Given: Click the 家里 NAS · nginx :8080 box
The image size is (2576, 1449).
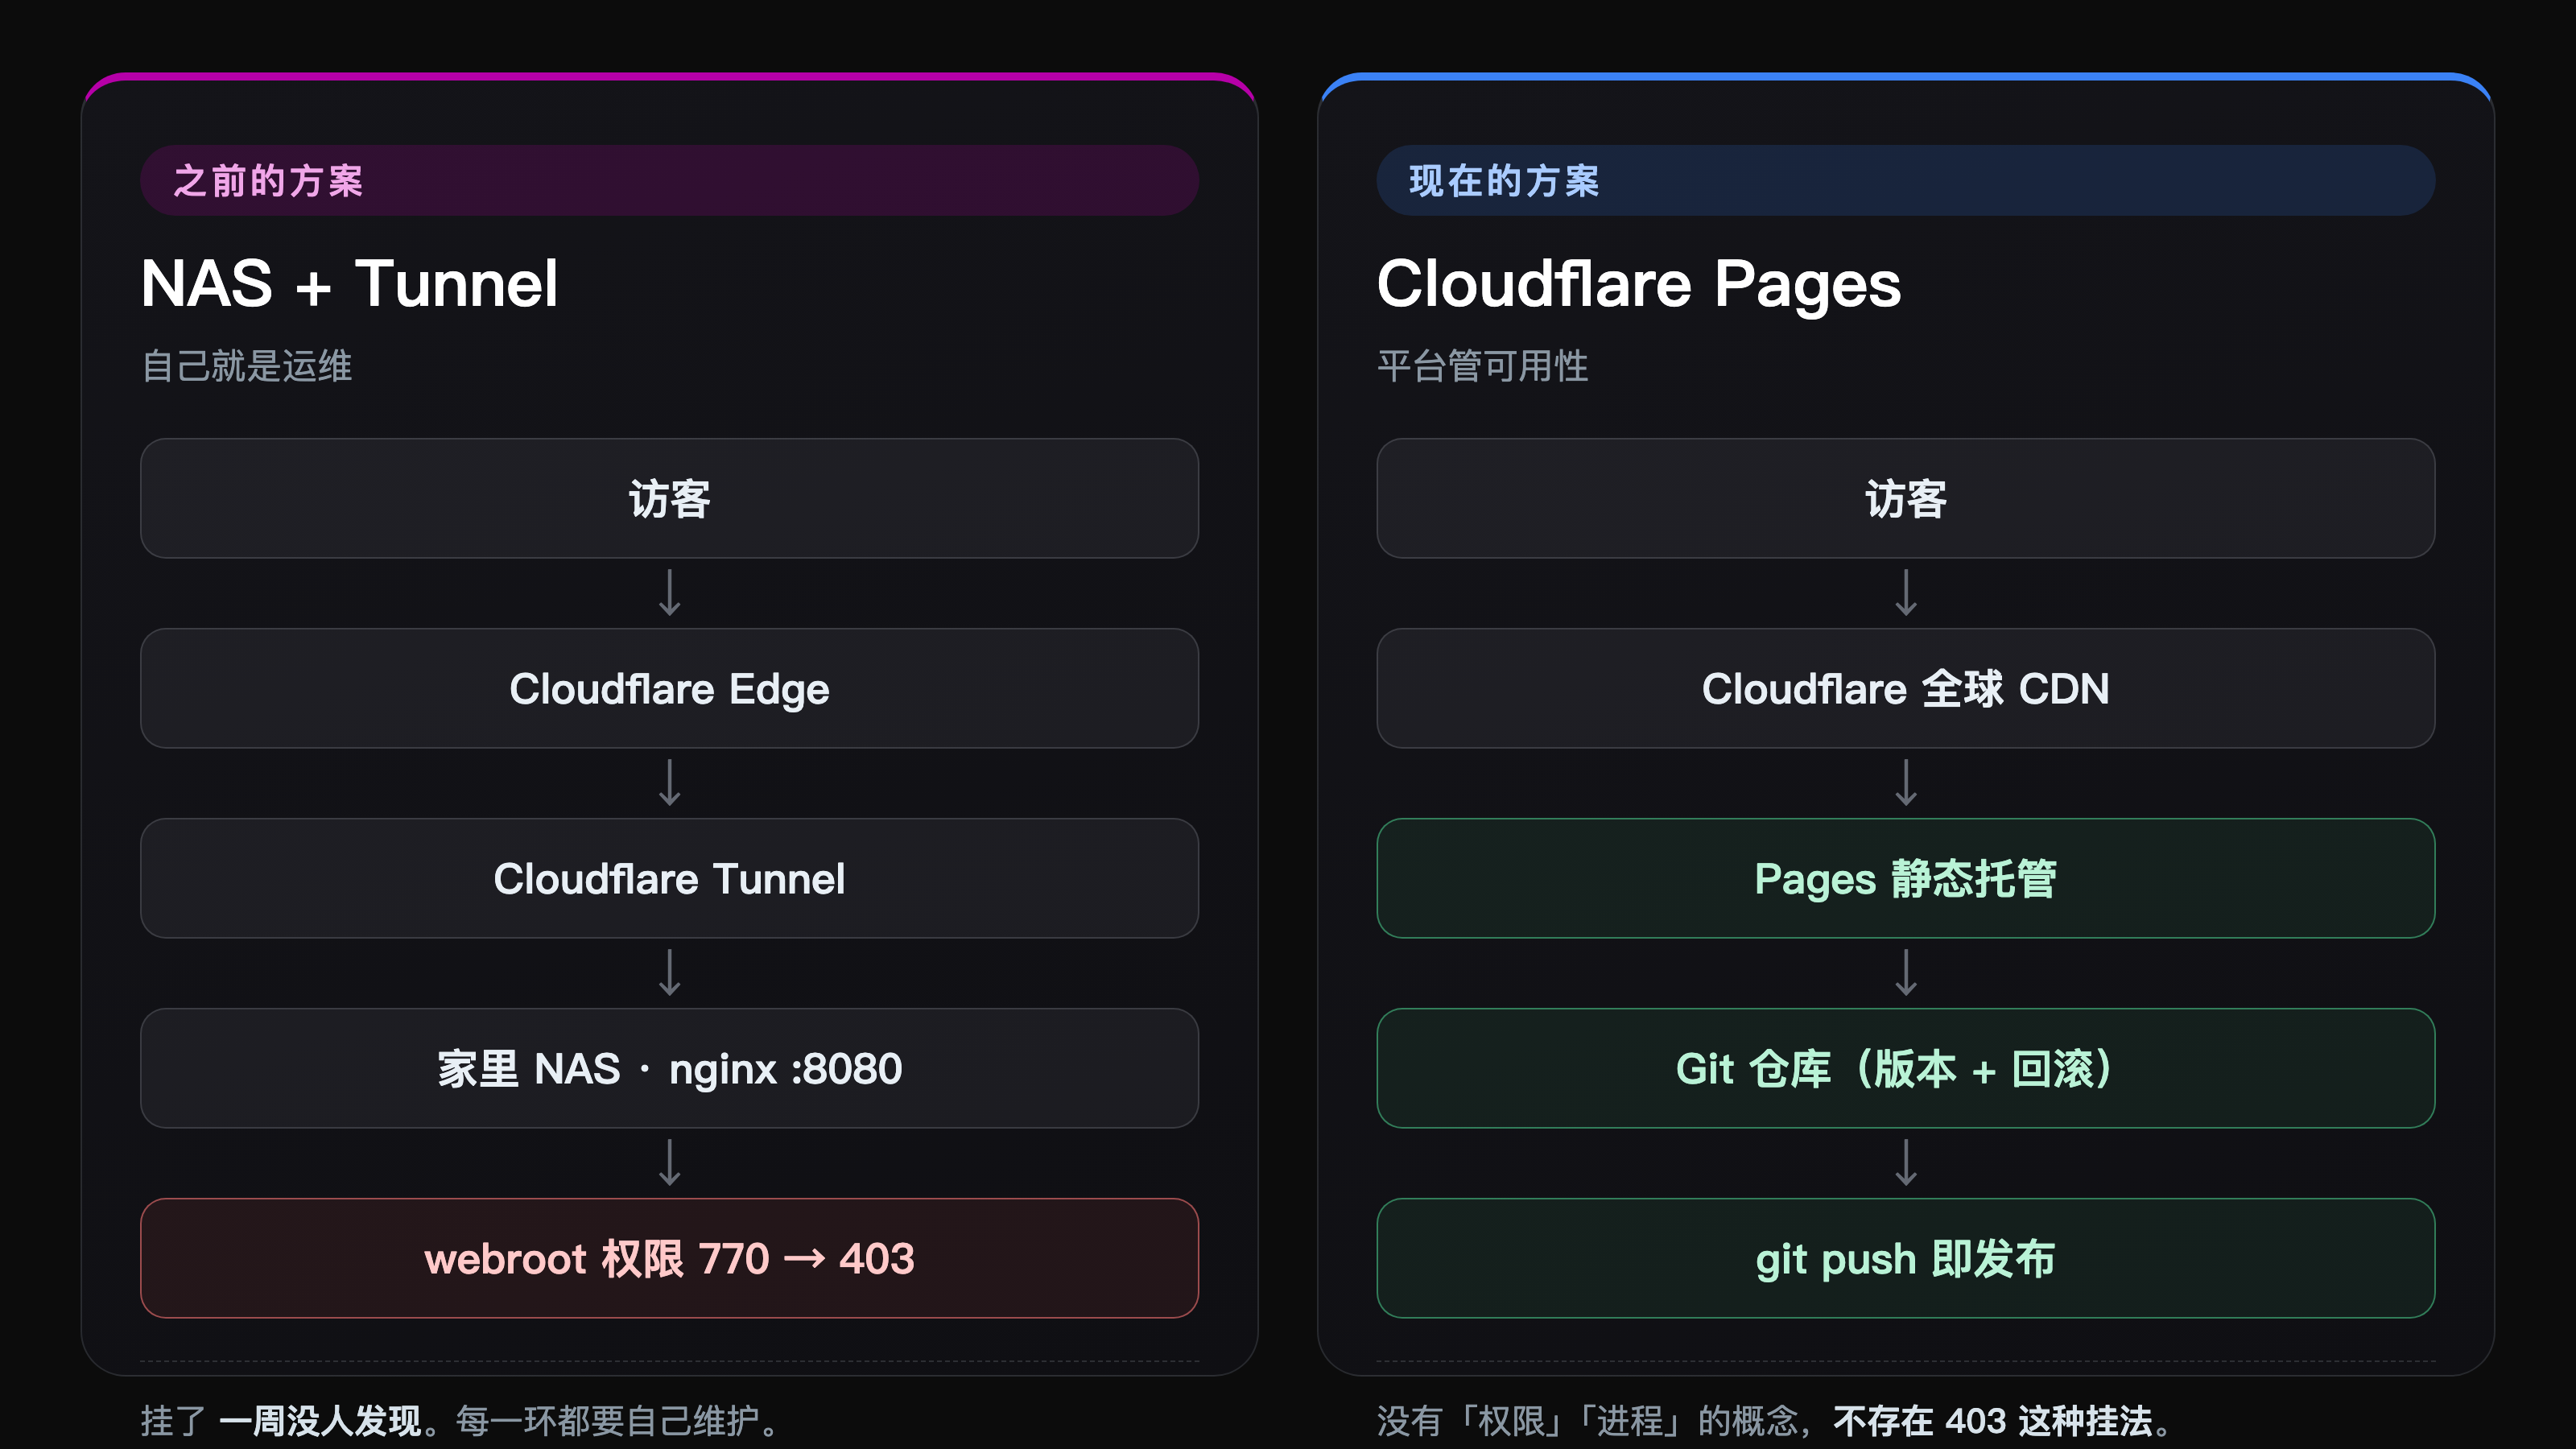Looking at the screenshot, I should click(669, 1068).
